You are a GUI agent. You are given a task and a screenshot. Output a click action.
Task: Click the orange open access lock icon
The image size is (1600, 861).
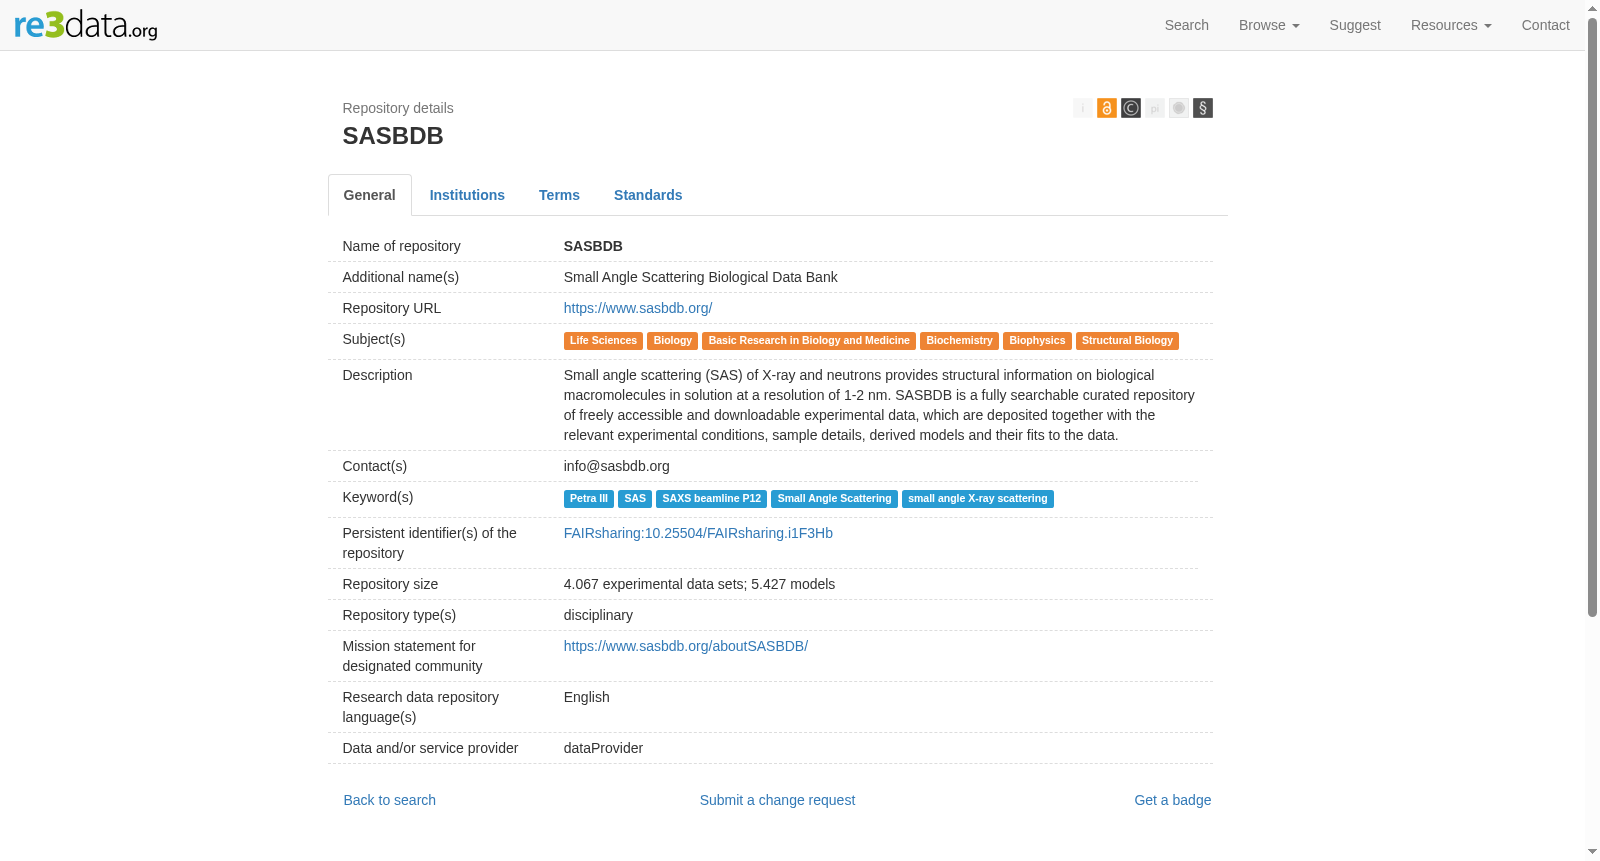point(1106,108)
